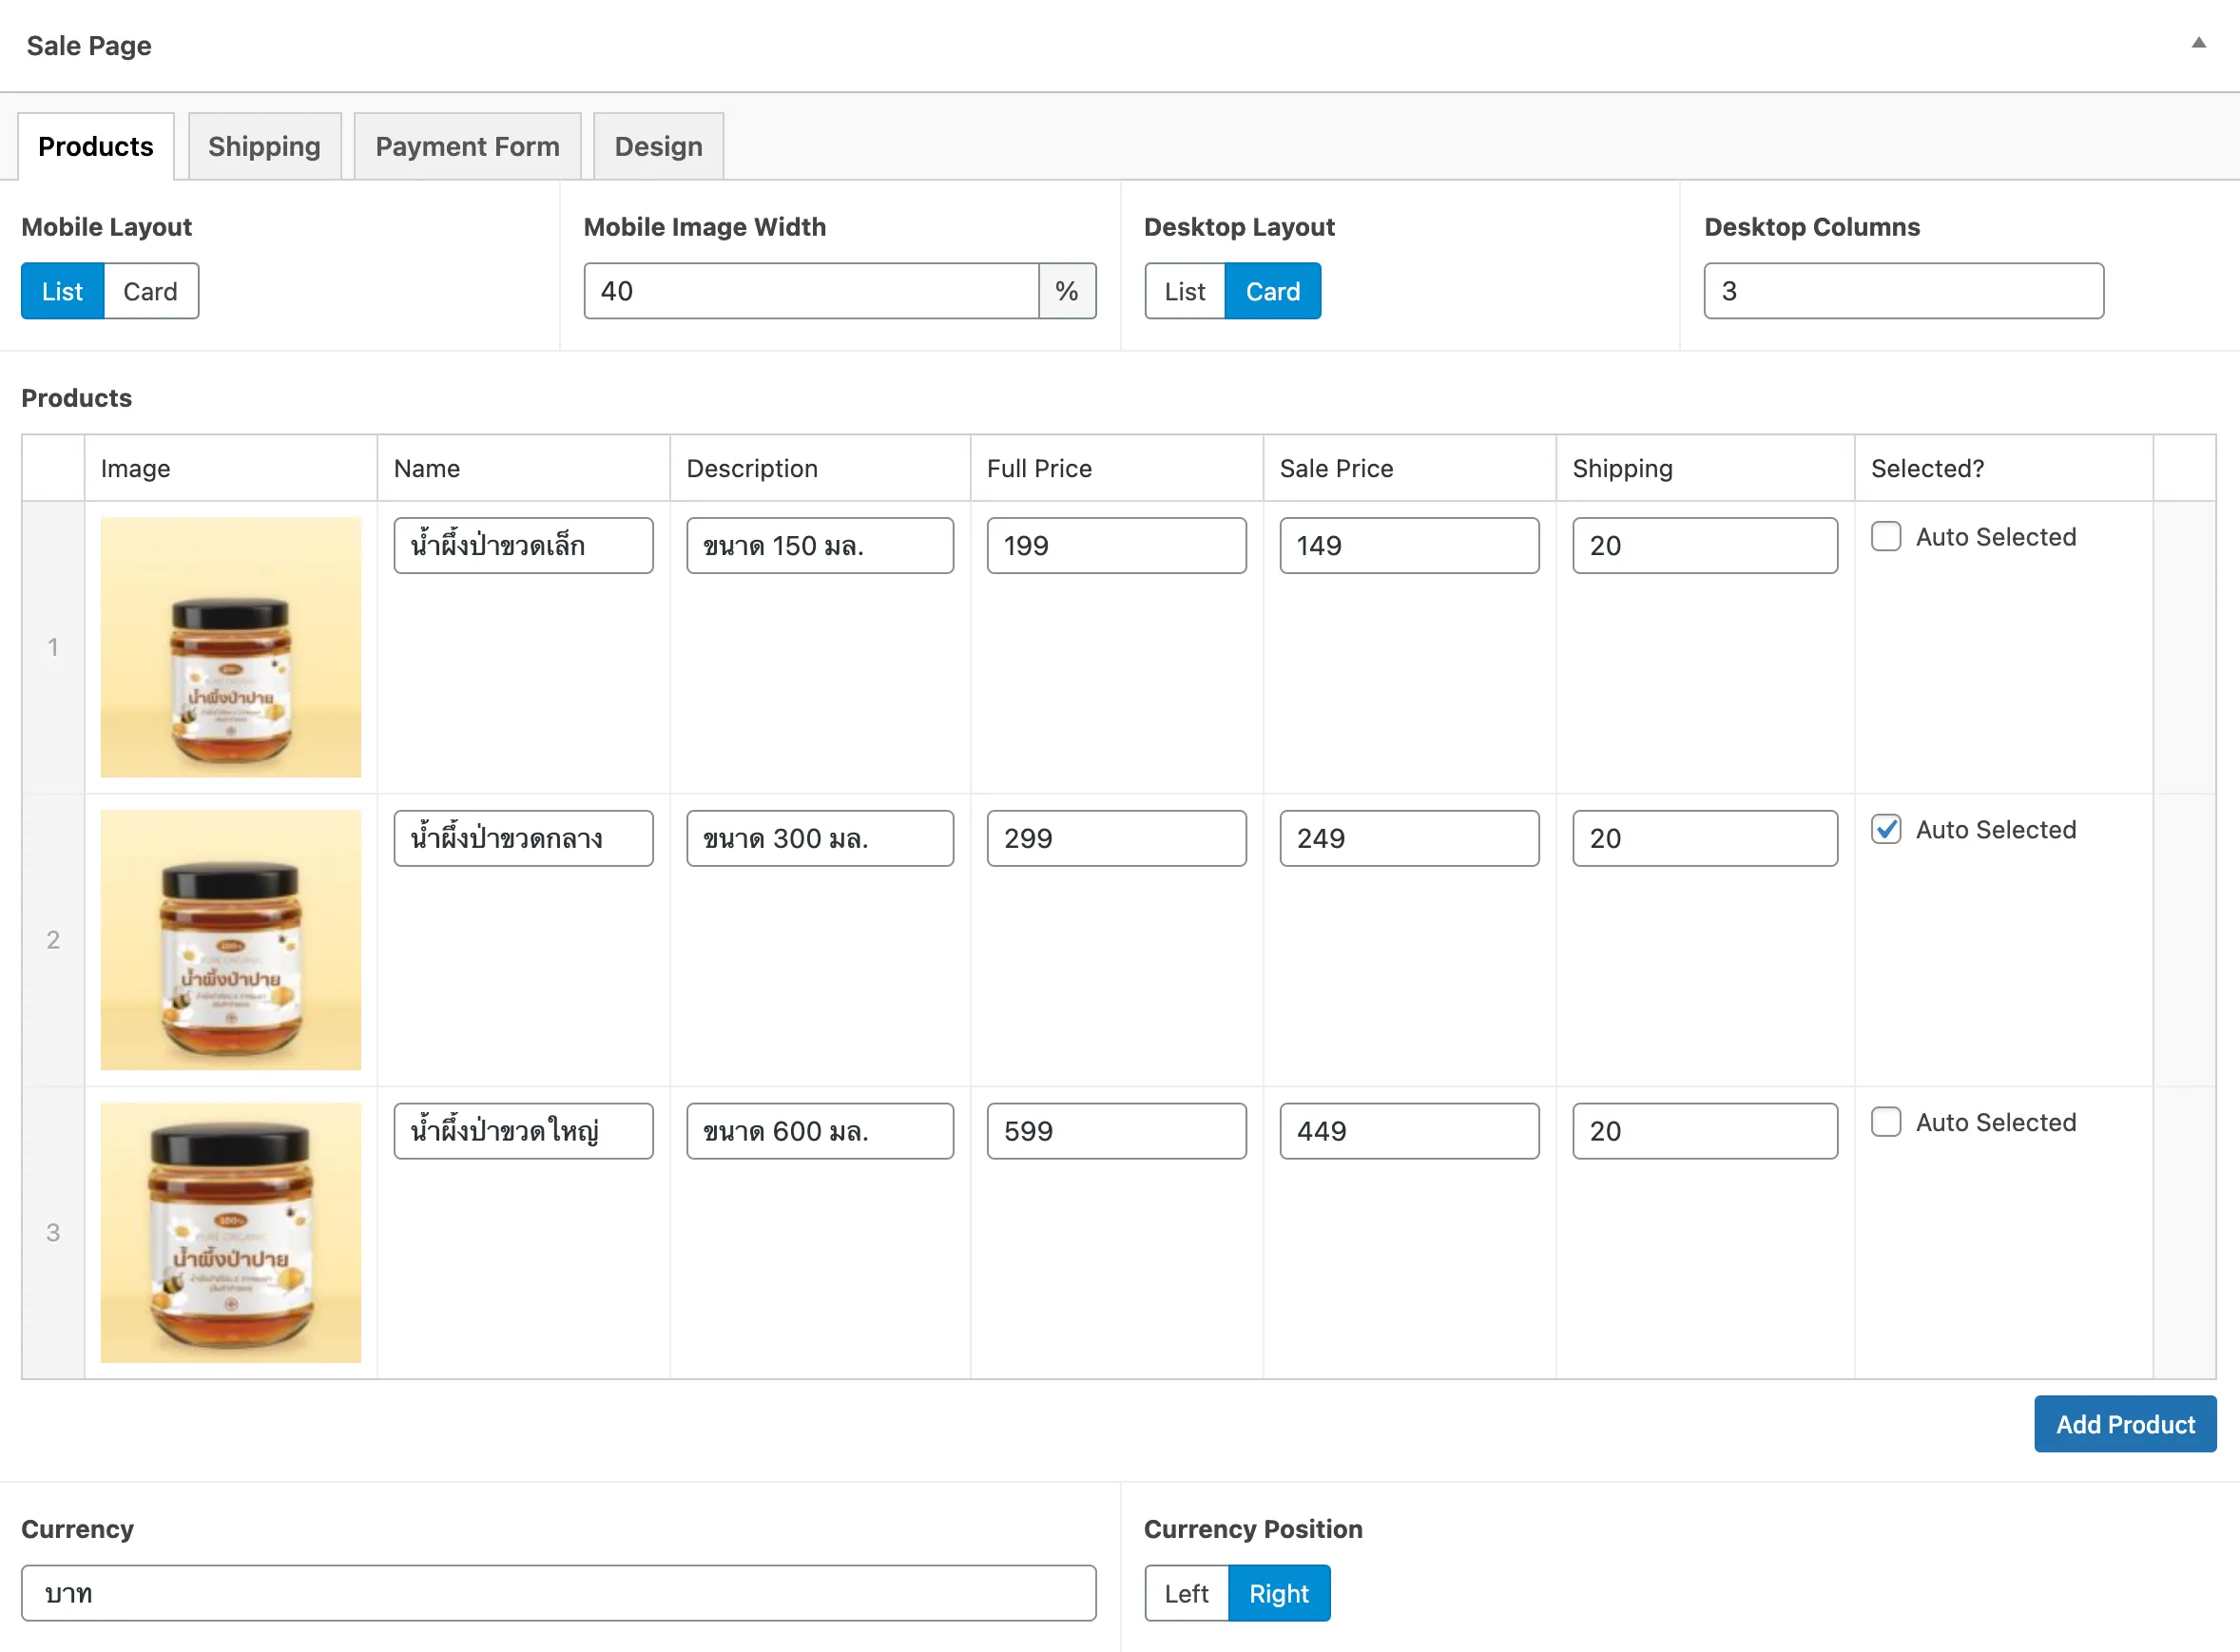The image size is (2240, 1652).
Task: Disable Auto Selected for product 2
Action: (x=1883, y=830)
